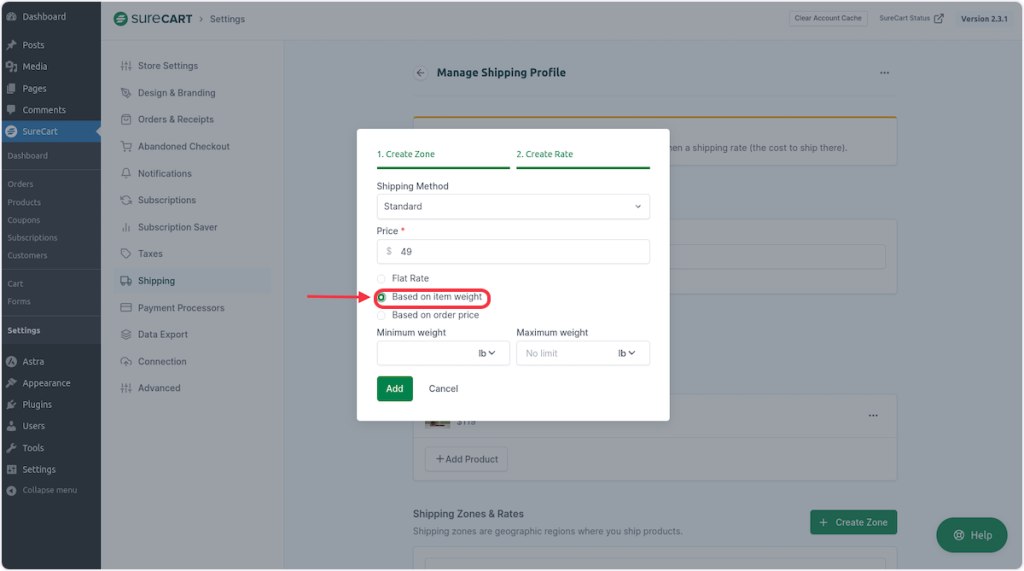This screenshot has width=1024, height=571.
Task: Click the Data Export layers icon
Action: click(x=126, y=335)
